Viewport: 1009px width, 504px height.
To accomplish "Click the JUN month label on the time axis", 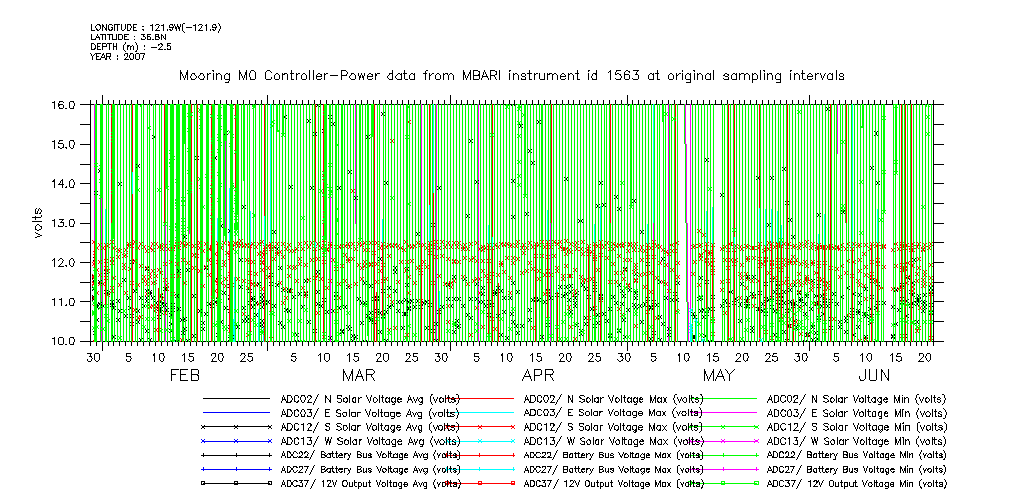I will click(875, 375).
